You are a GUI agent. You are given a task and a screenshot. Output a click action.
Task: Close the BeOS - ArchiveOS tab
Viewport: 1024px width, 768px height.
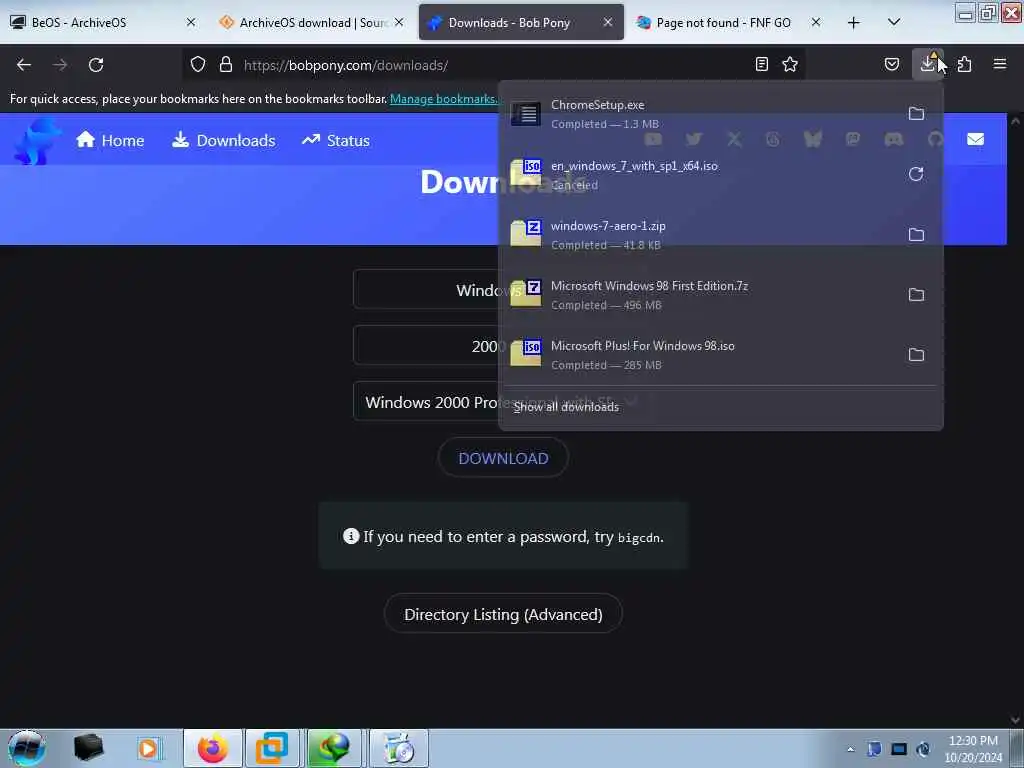(x=191, y=22)
